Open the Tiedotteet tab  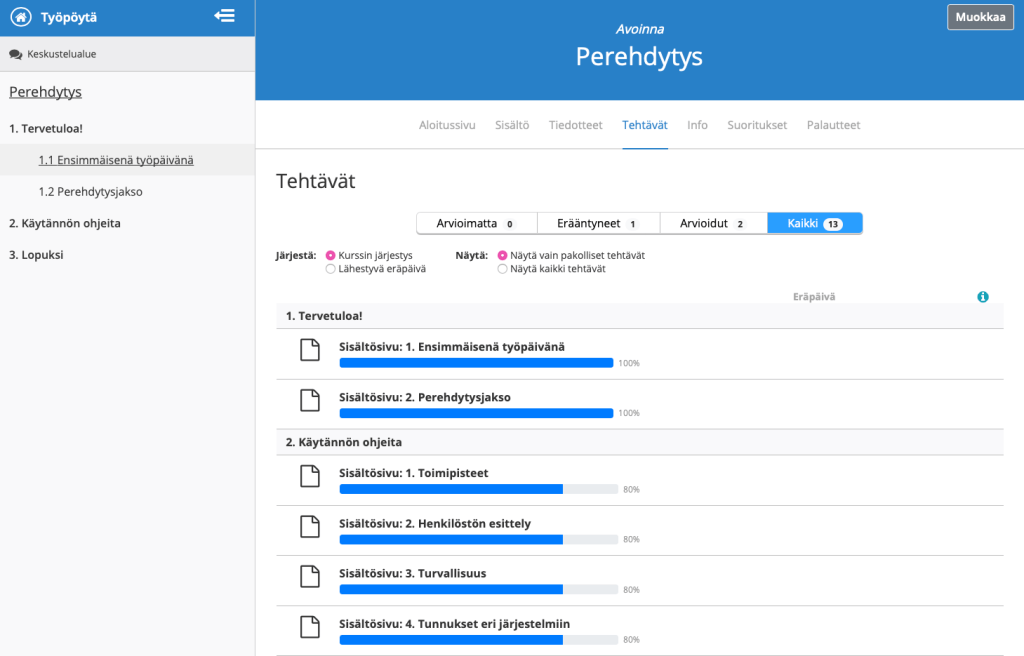point(576,125)
